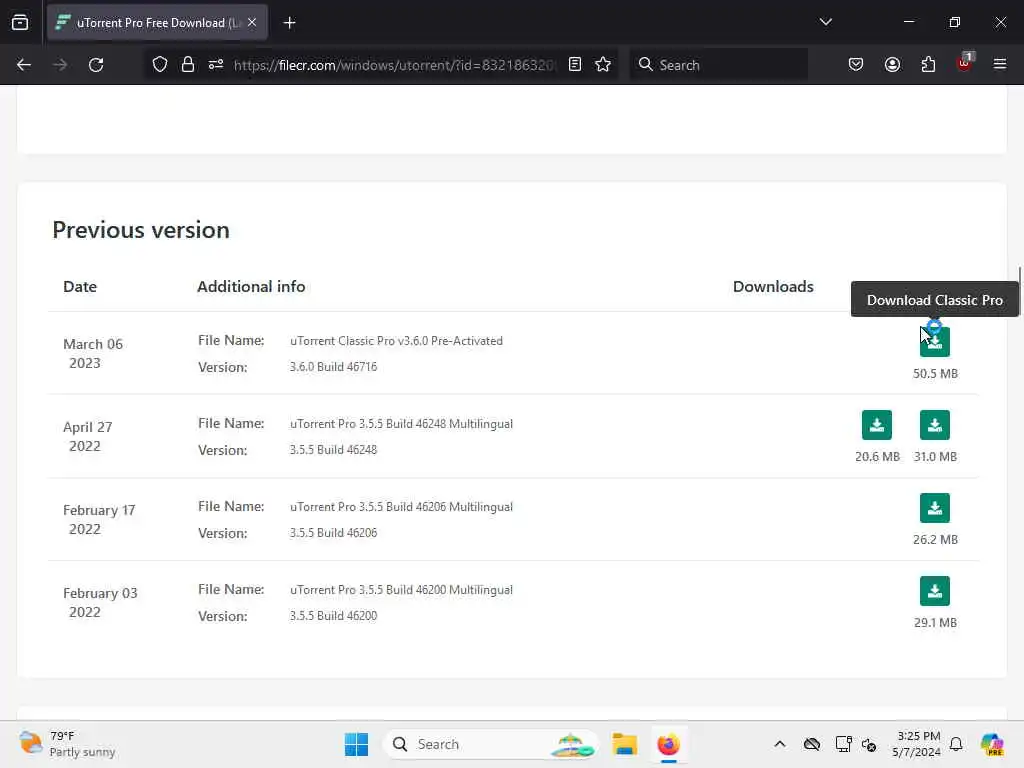The image size is (1024, 768).
Task: Open the Windows Start menu
Action: click(x=357, y=744)
